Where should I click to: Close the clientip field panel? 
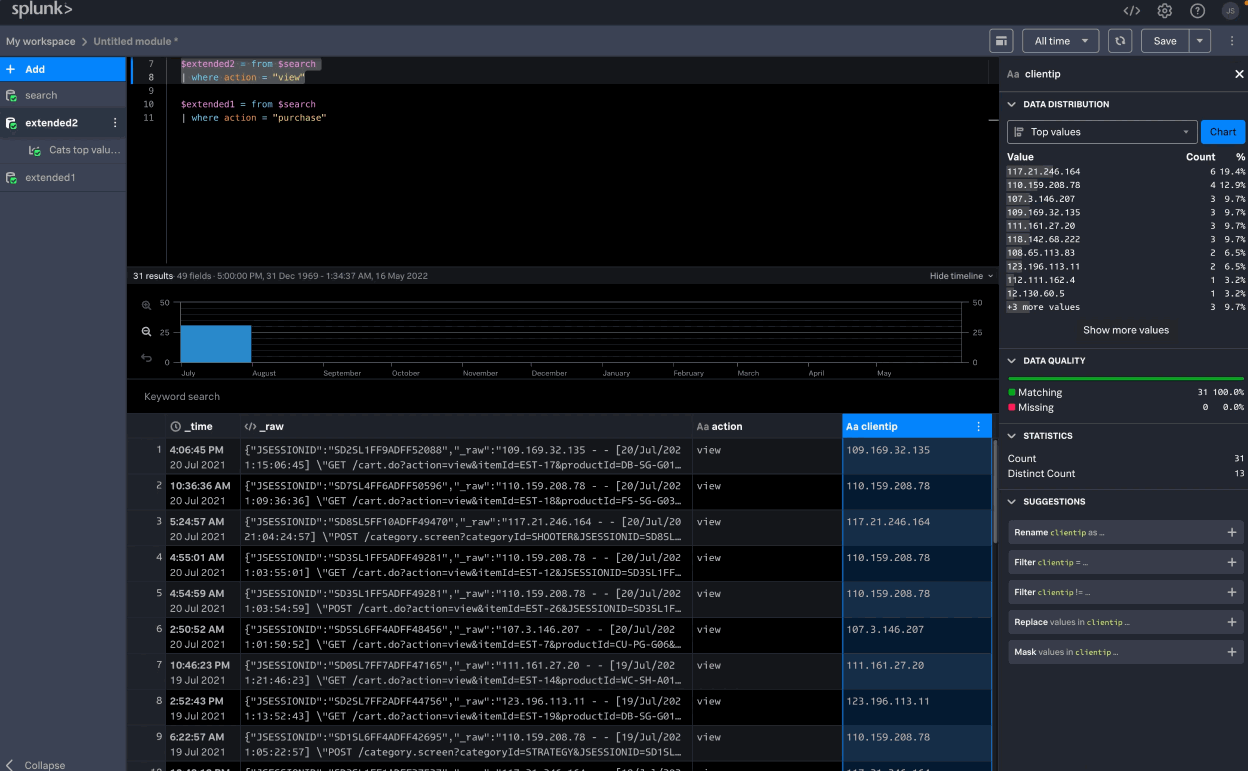pyautogui.click(x=1239, y=74)
